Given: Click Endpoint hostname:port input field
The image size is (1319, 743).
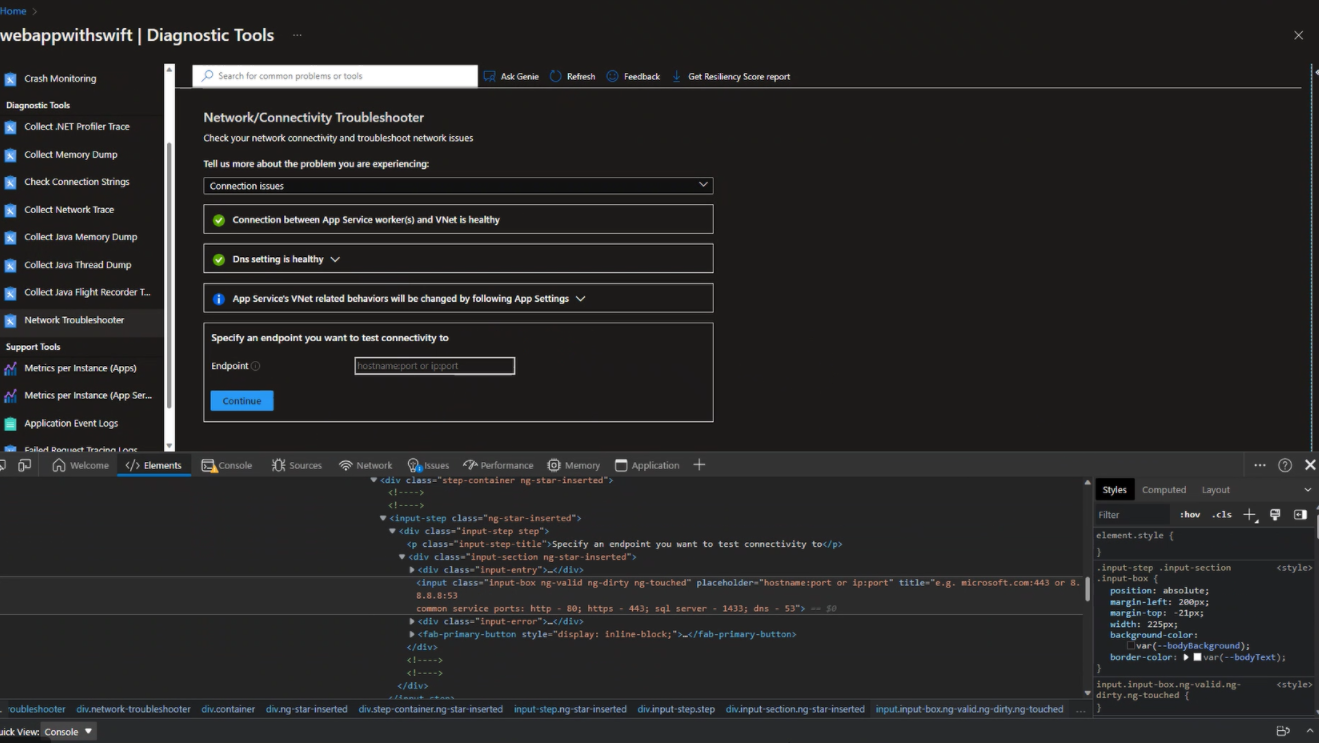Looking at the screenshot, I should click(x=435, y=366).
